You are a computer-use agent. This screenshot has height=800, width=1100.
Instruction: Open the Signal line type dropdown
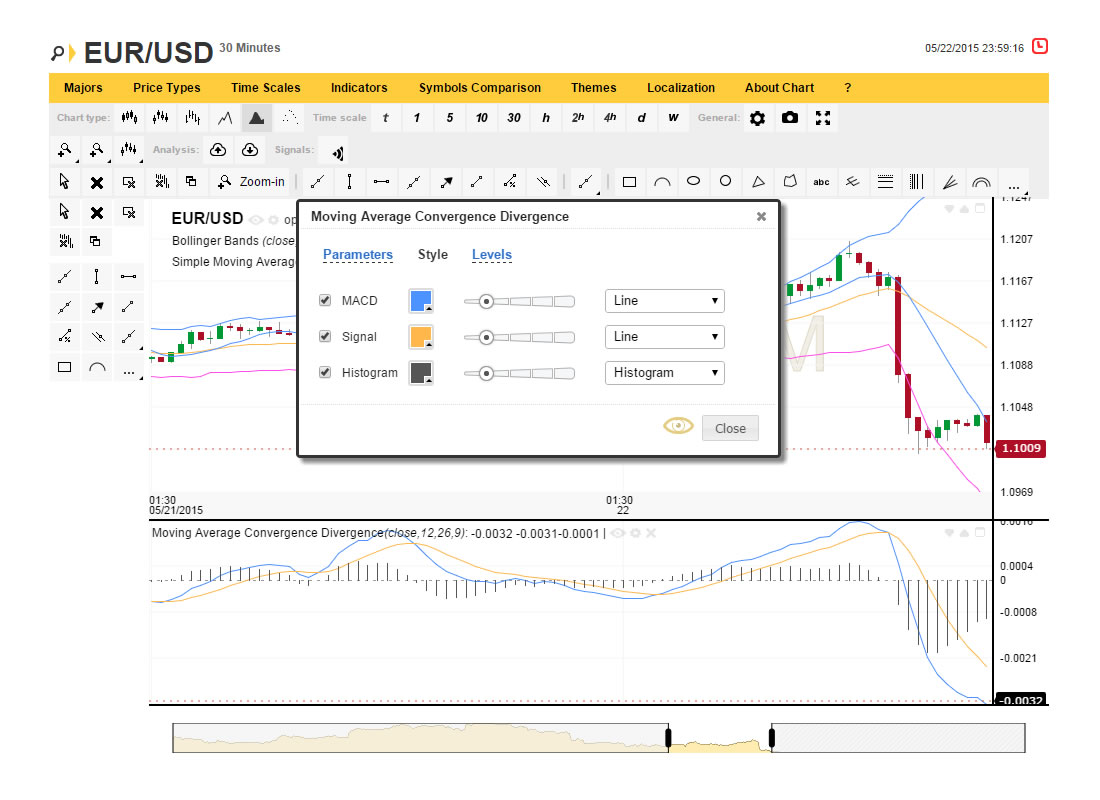coord(664,337)
